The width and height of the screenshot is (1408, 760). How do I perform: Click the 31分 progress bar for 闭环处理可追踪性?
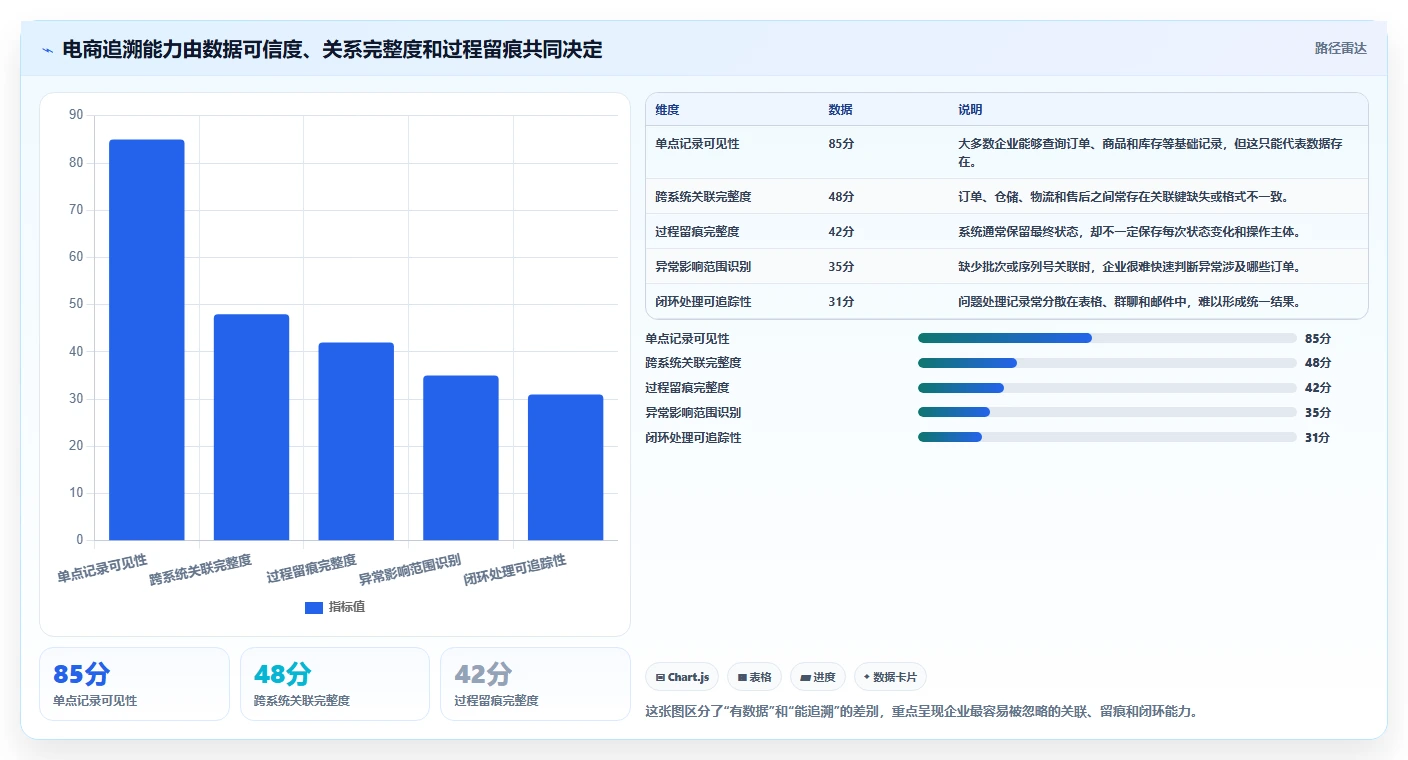click(x=1107, y=437)
